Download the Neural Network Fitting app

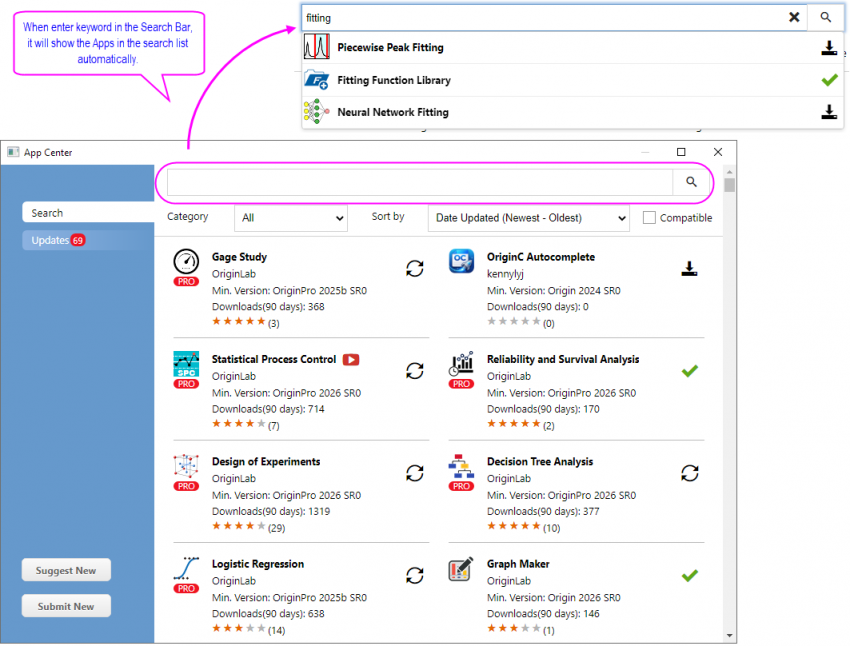[x=828, y=112]
